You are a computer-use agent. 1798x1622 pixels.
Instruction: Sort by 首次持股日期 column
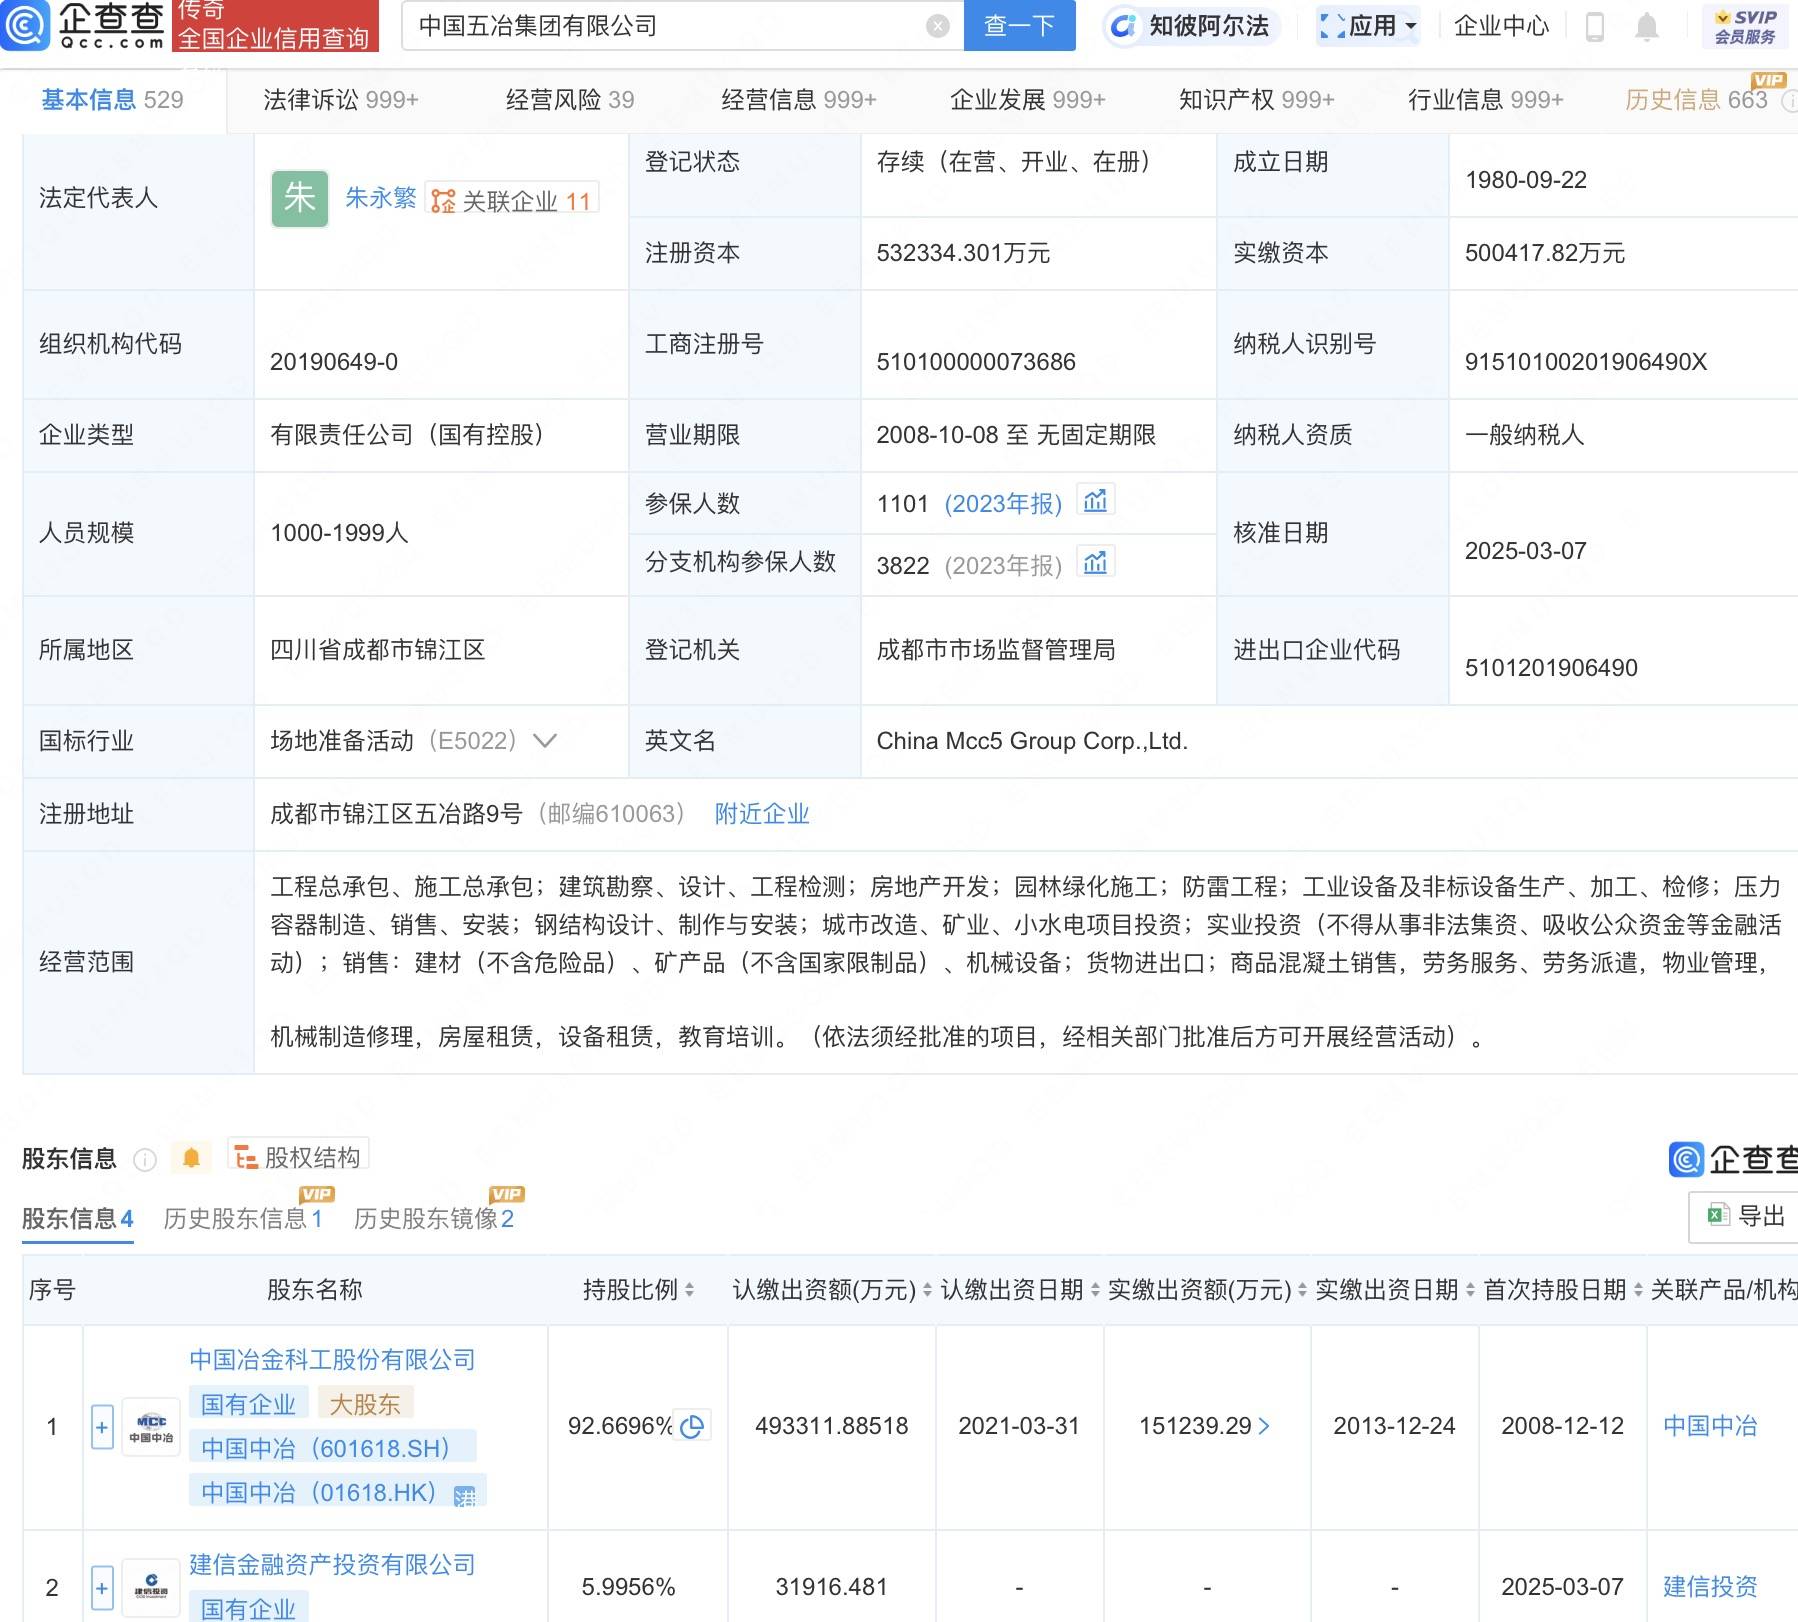(1638, 1290)
